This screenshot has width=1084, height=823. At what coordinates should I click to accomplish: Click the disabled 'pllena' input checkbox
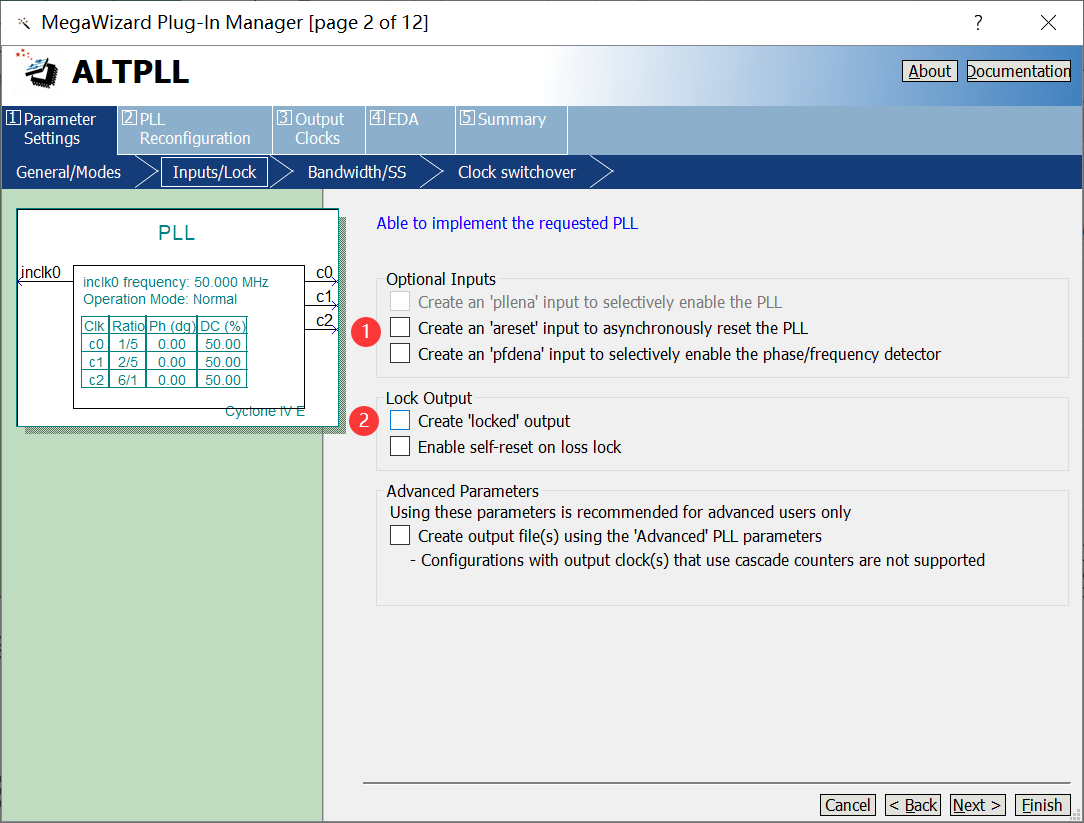click(x=400, y=302)
